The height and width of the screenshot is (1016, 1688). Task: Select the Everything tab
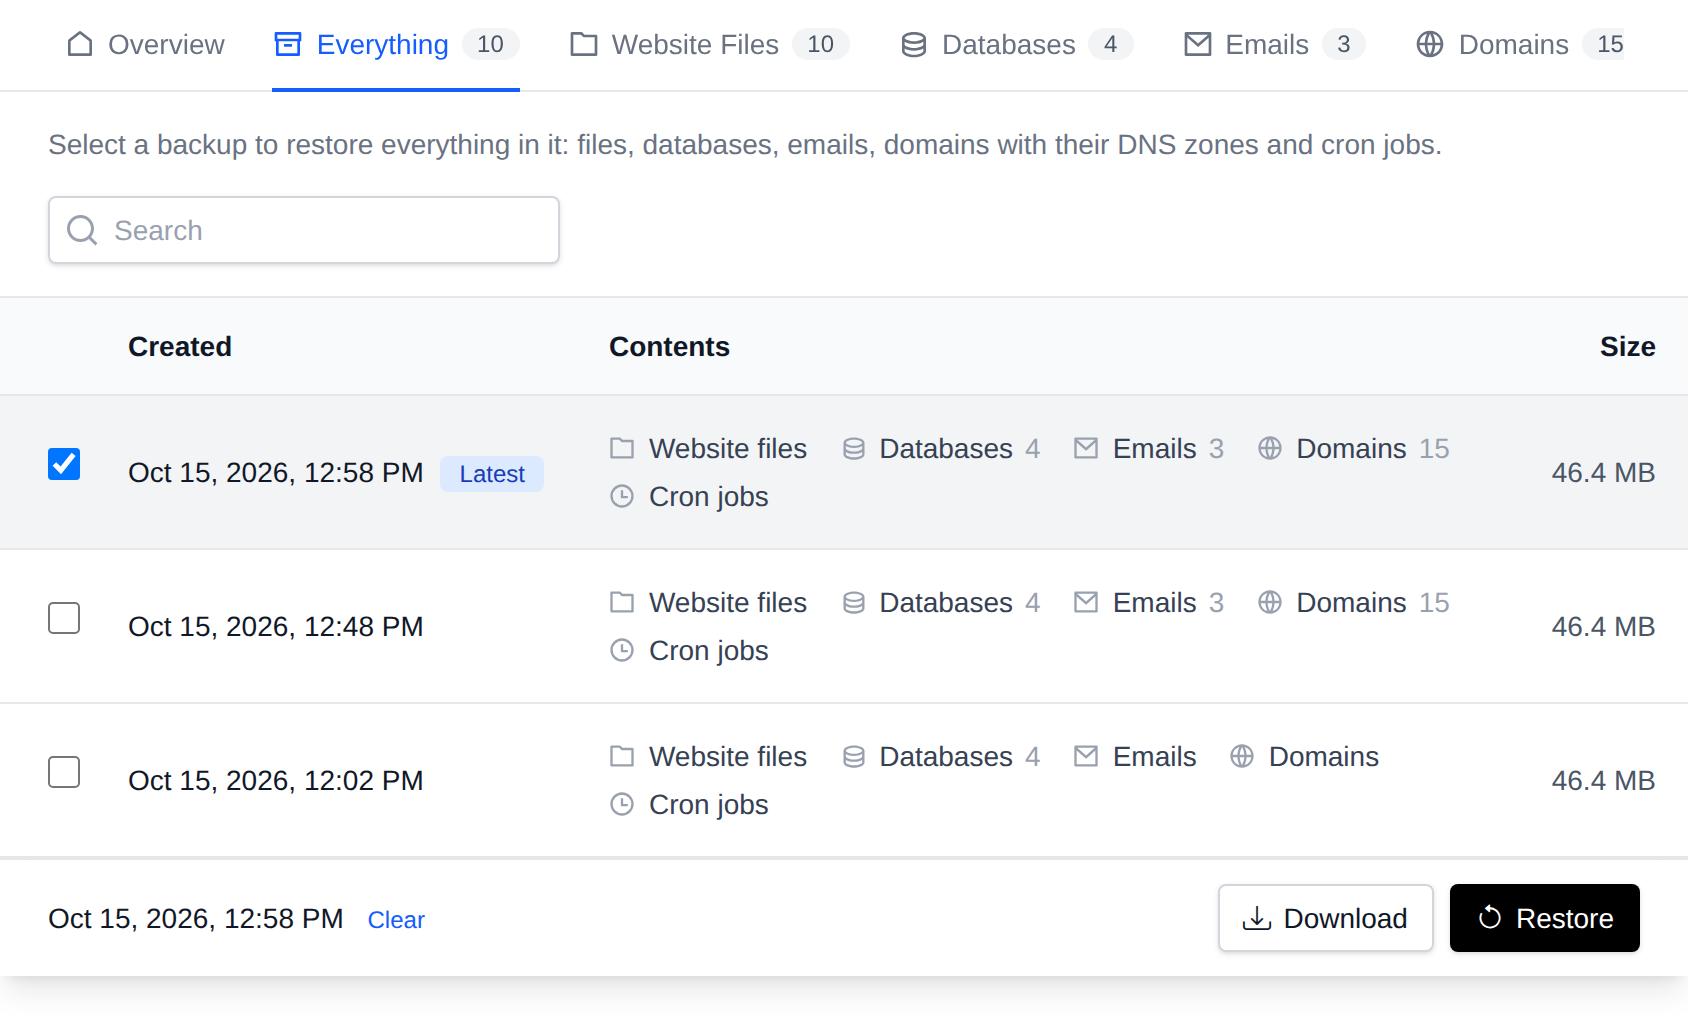click(x=396, y=45)
